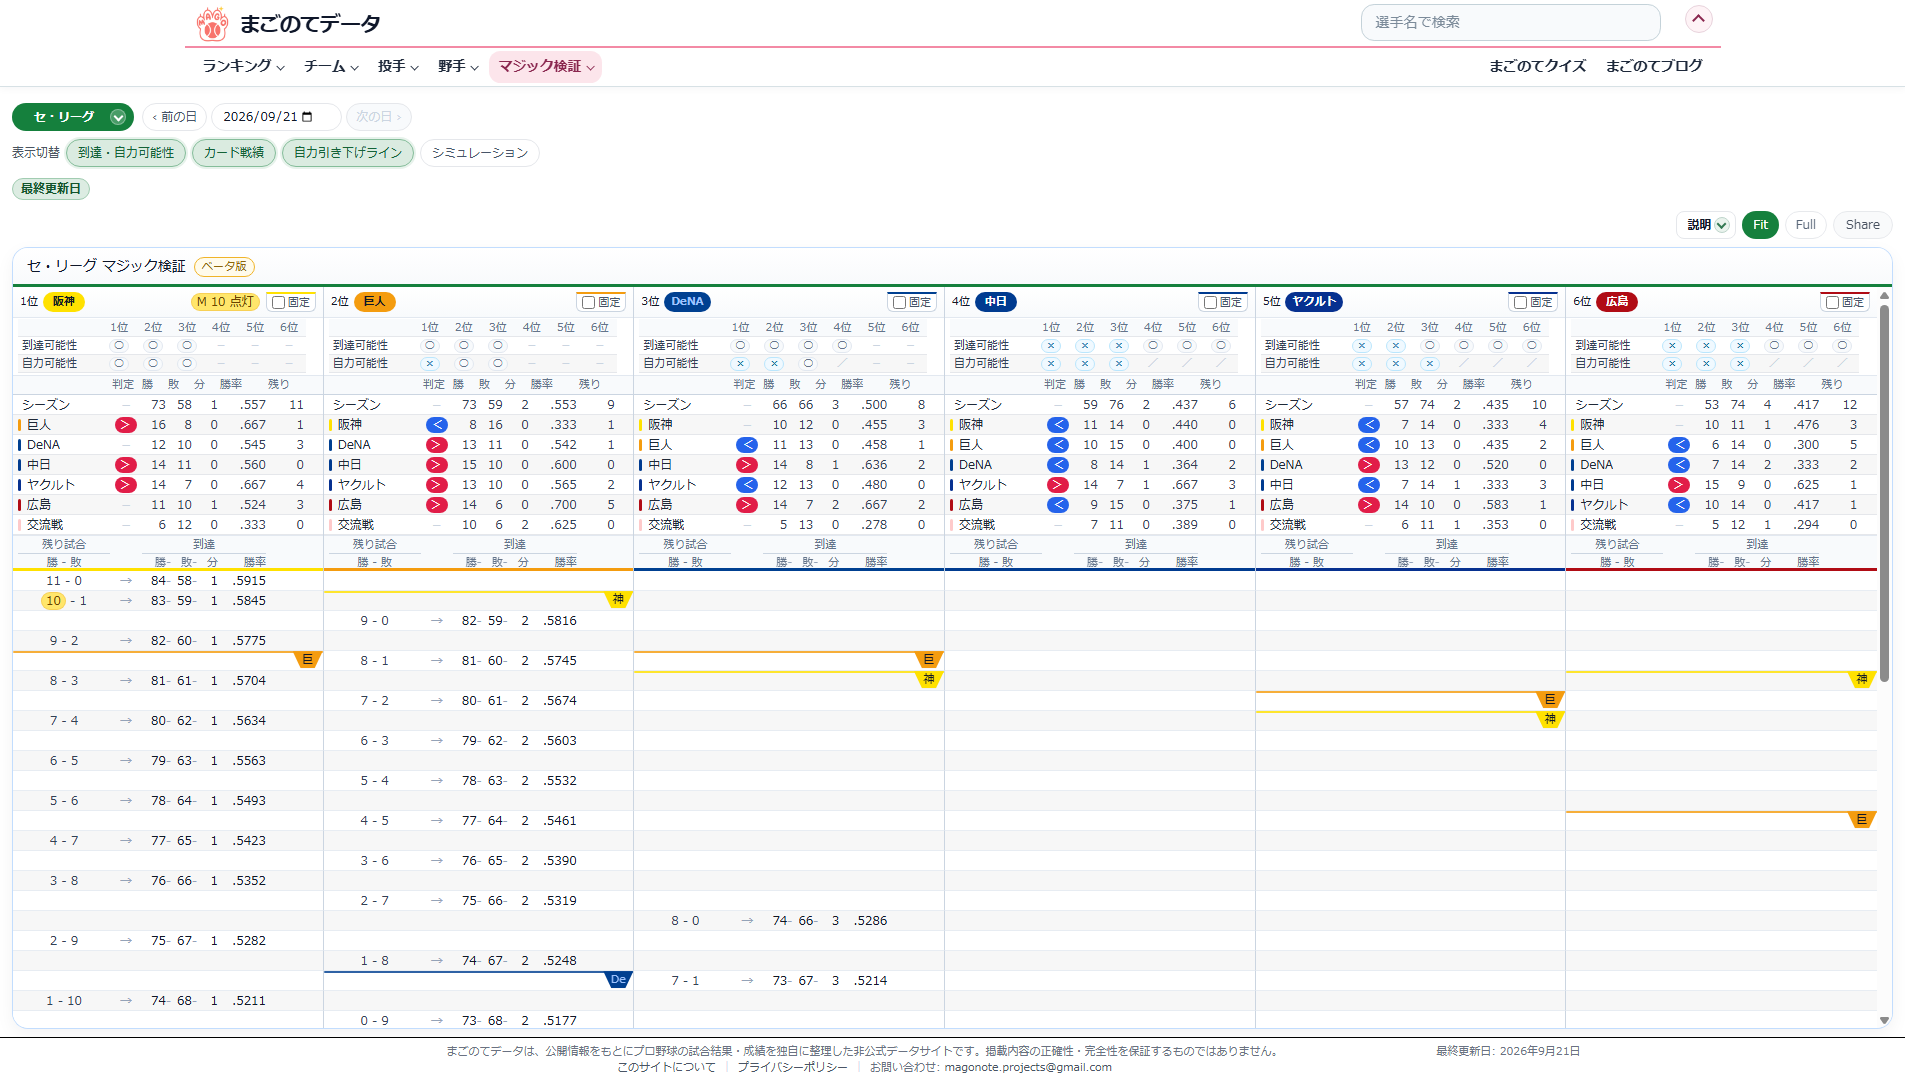Open the セ・リーグ league dropdown
1920x1080 pixels.
tap(73, 117)
